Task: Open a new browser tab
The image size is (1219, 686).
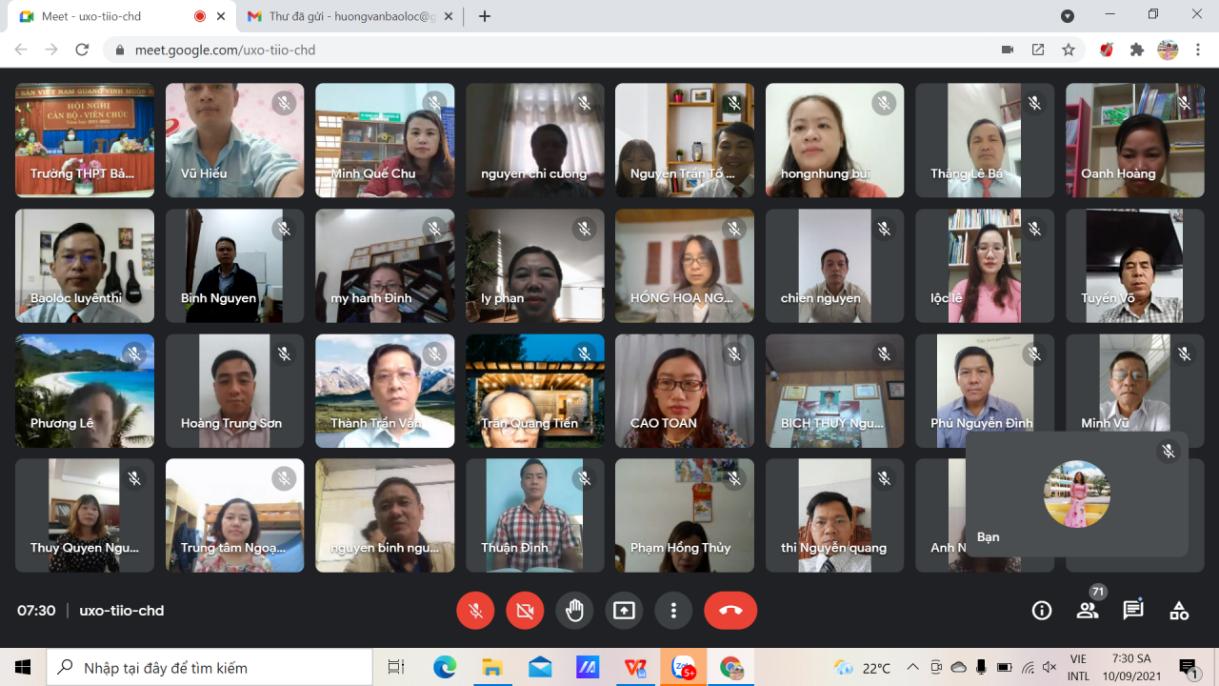Action: [x=485, y=16]
